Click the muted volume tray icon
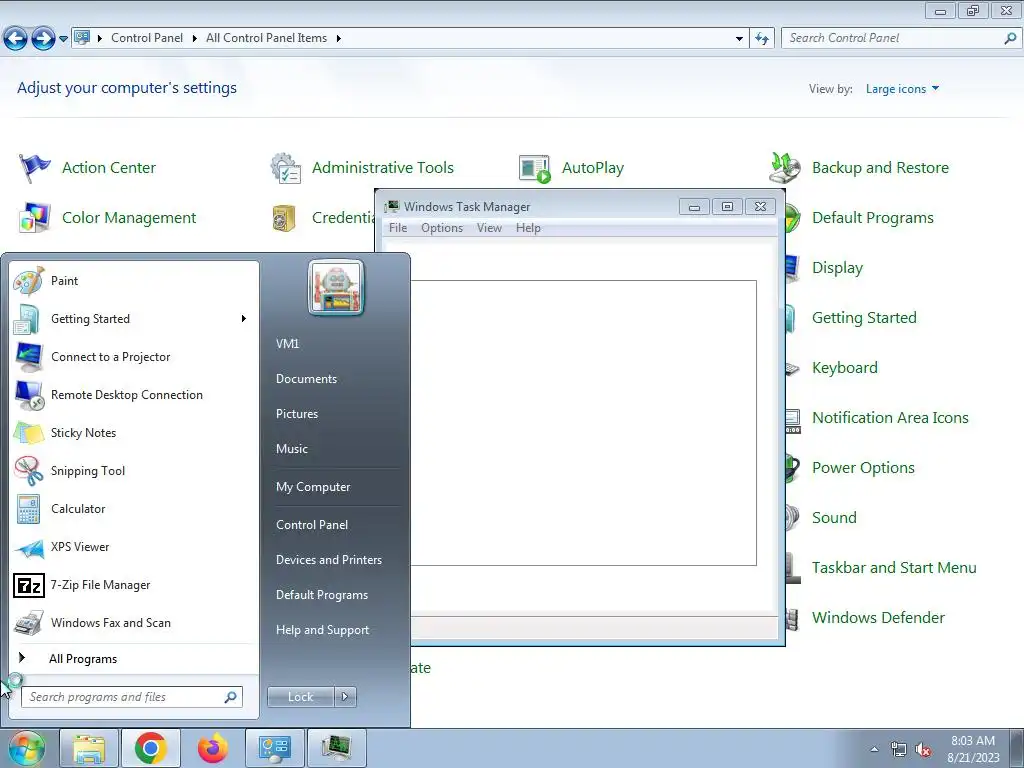 [x=923, y=750]
